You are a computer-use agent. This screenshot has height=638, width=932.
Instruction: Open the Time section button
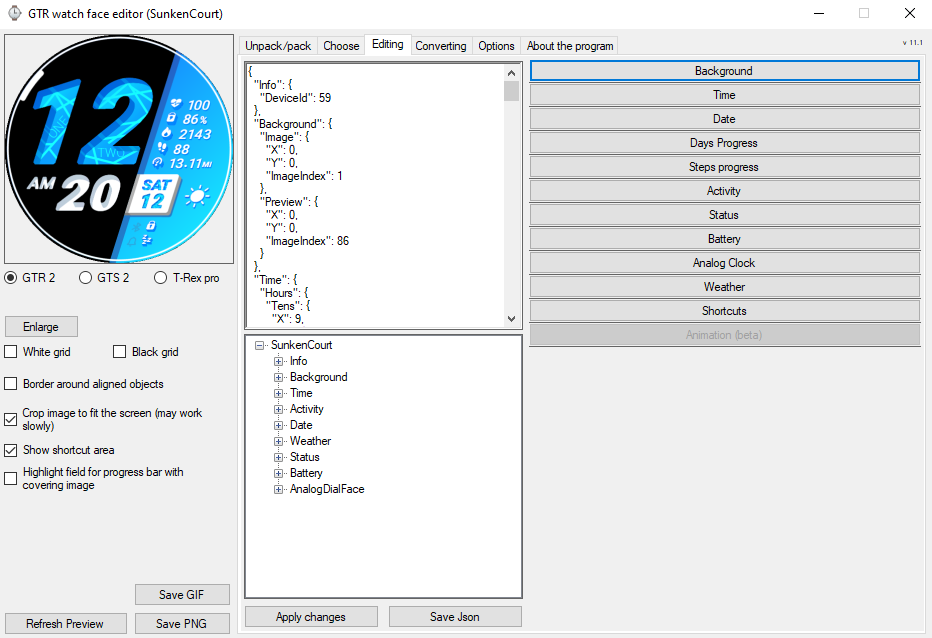pyautogui.click(x=725, y=95)
